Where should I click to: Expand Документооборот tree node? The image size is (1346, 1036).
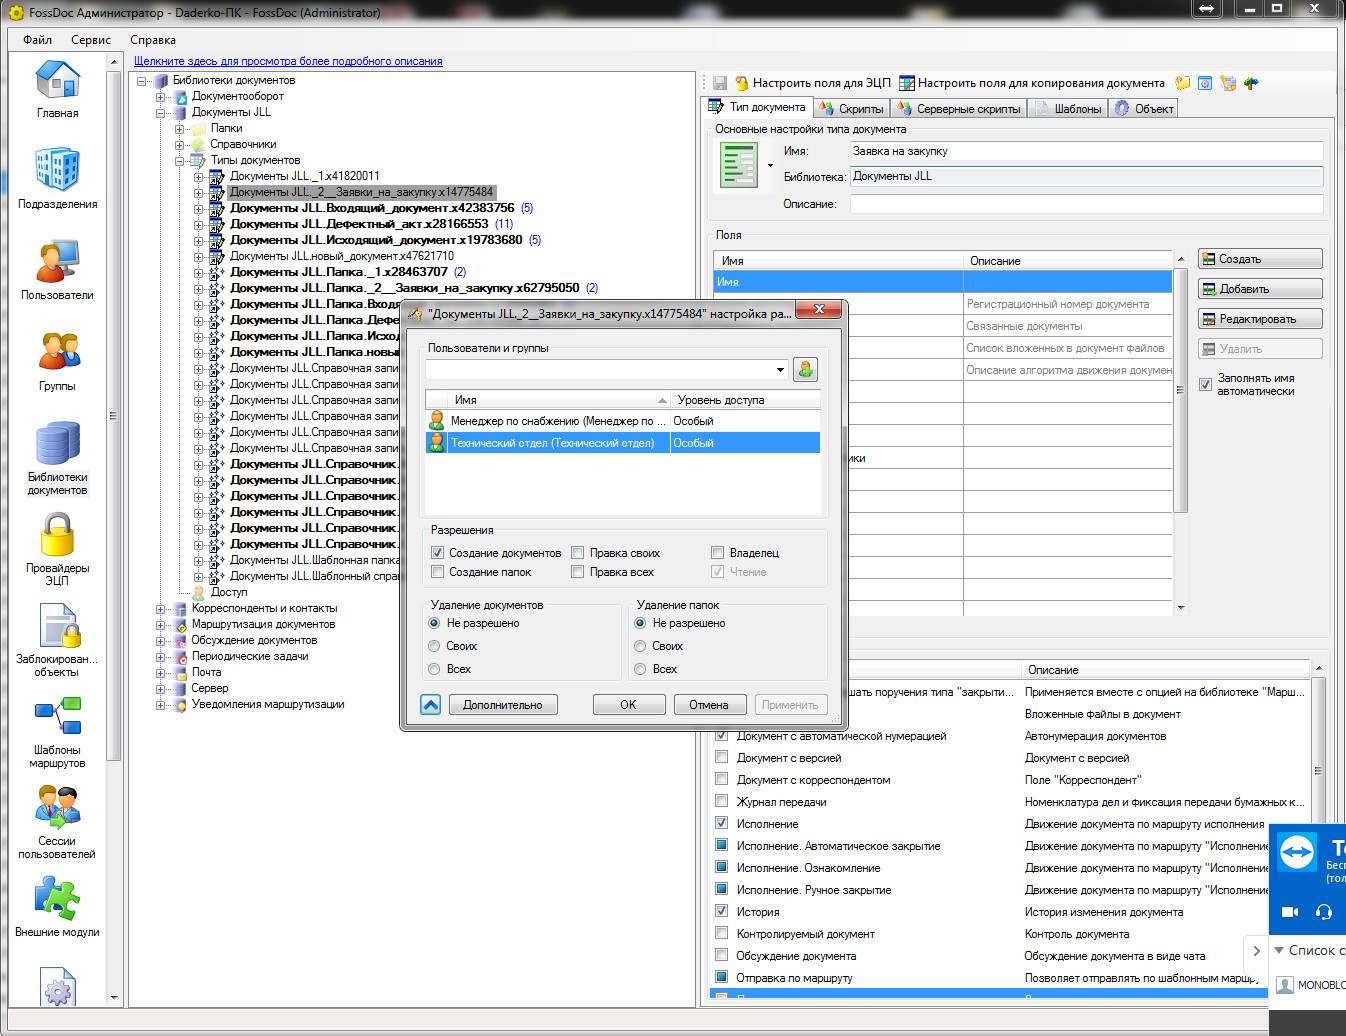160,97
